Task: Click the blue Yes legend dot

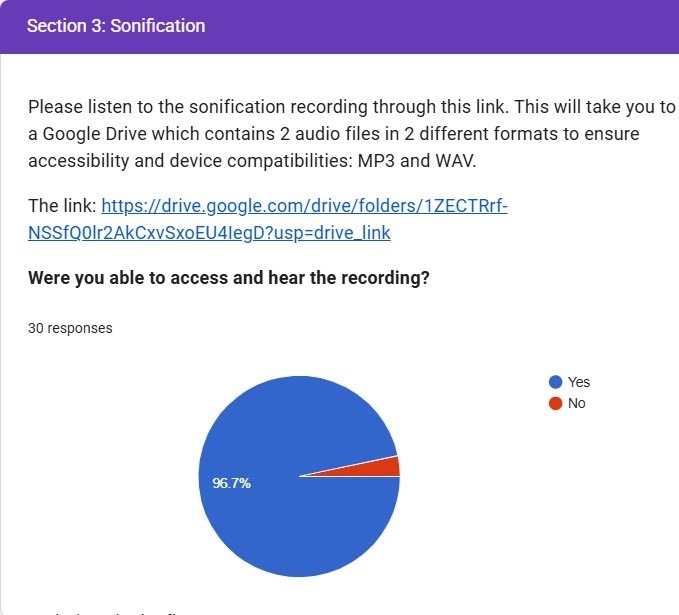Action: [x=555, y=382]
